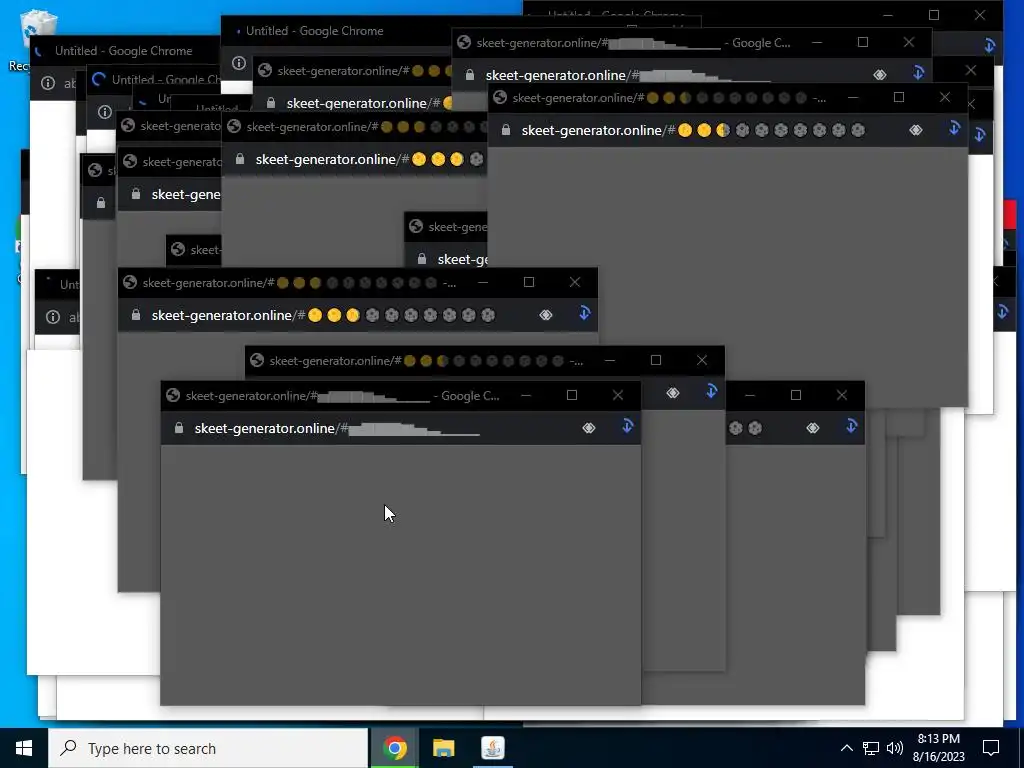The width and height of the screenshot is (1024, 768).
Task: Click lock icon beside URL with half-gold third coin
Action: (x=505, y=131)
